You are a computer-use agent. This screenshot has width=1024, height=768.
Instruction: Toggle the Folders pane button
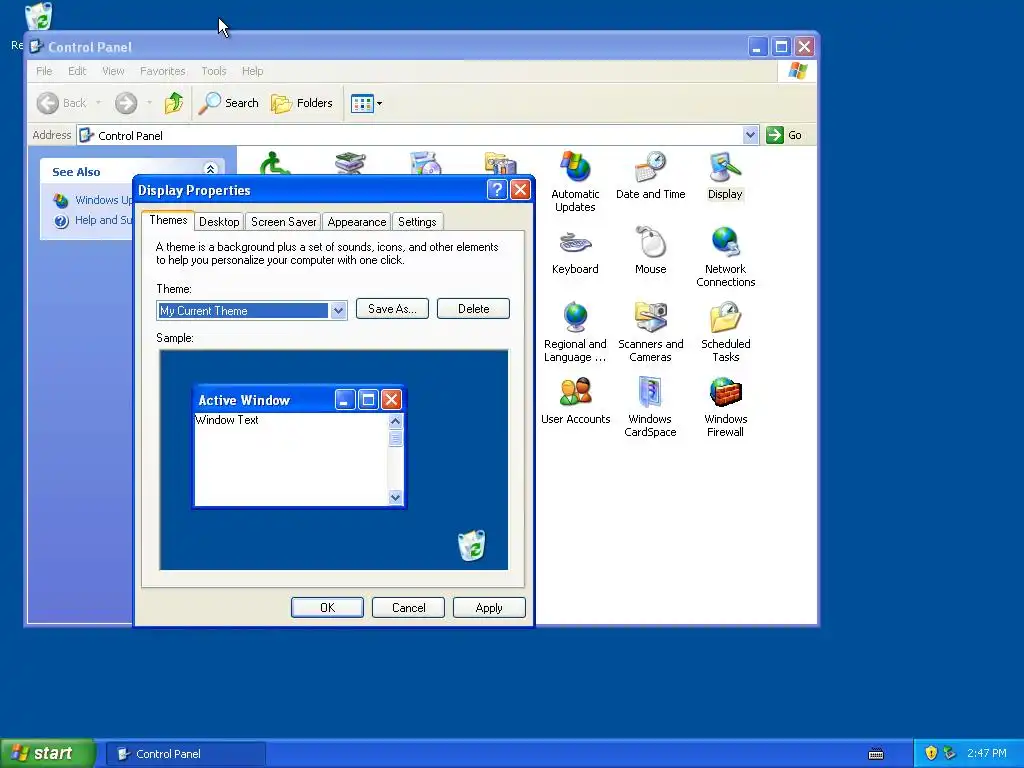pyautogui.click(x=302, y=103)
